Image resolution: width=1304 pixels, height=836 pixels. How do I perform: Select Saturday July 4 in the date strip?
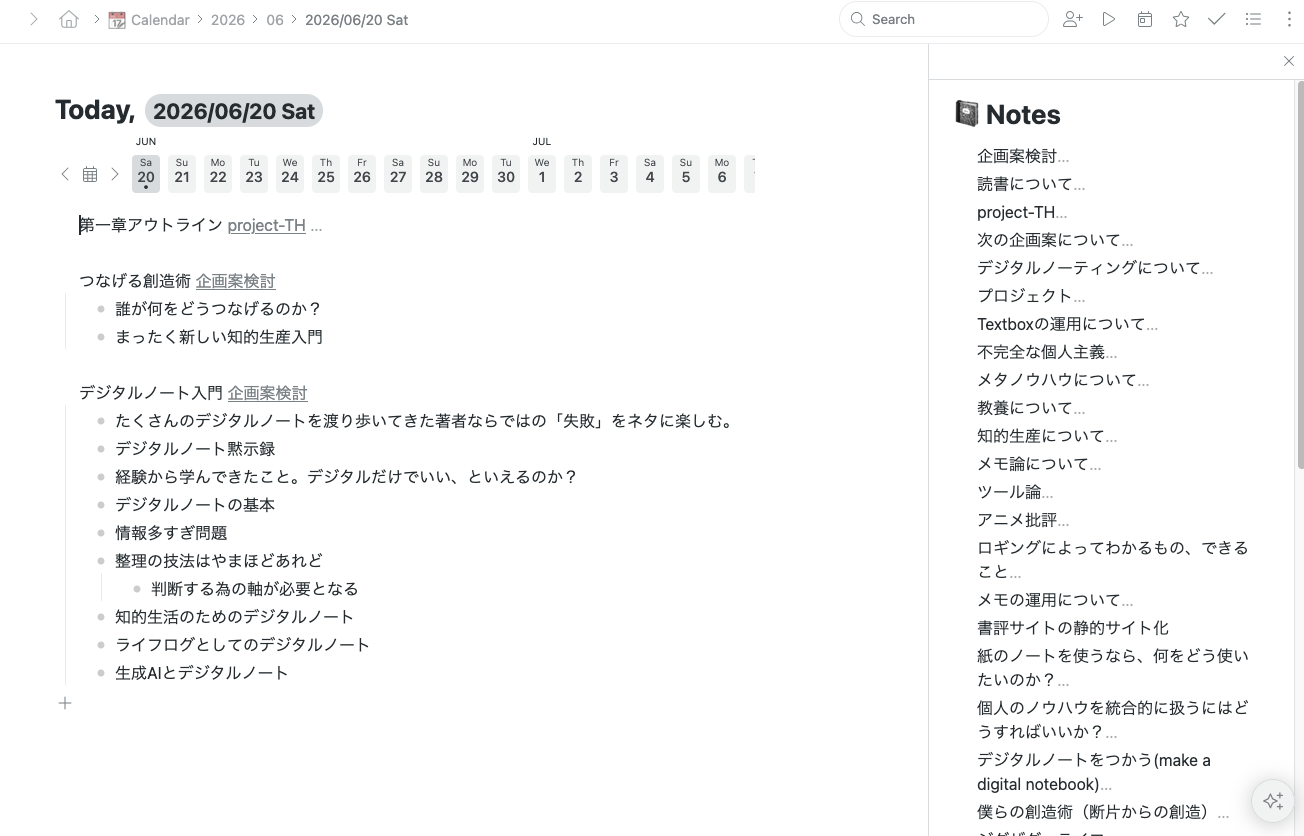(x=650, y=173)
